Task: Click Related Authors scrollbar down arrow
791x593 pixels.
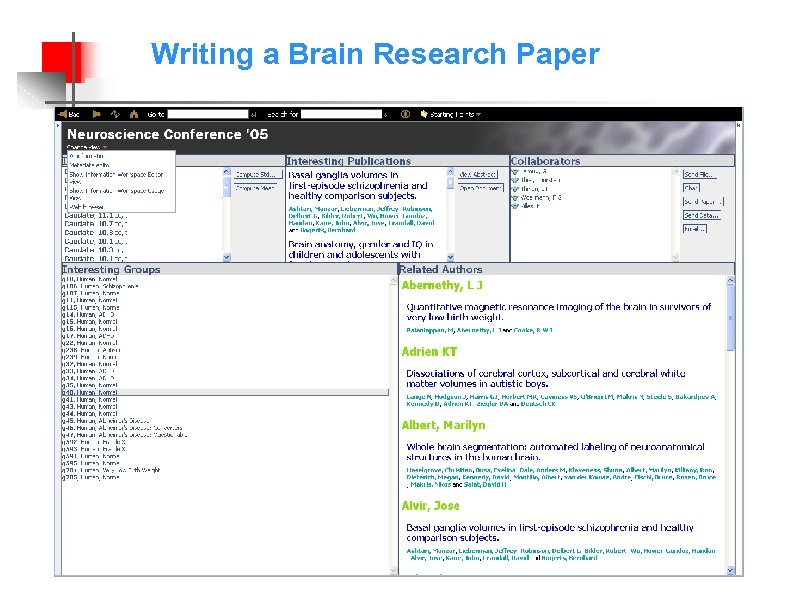Action: pyautogui.click(x=730, y=570)
